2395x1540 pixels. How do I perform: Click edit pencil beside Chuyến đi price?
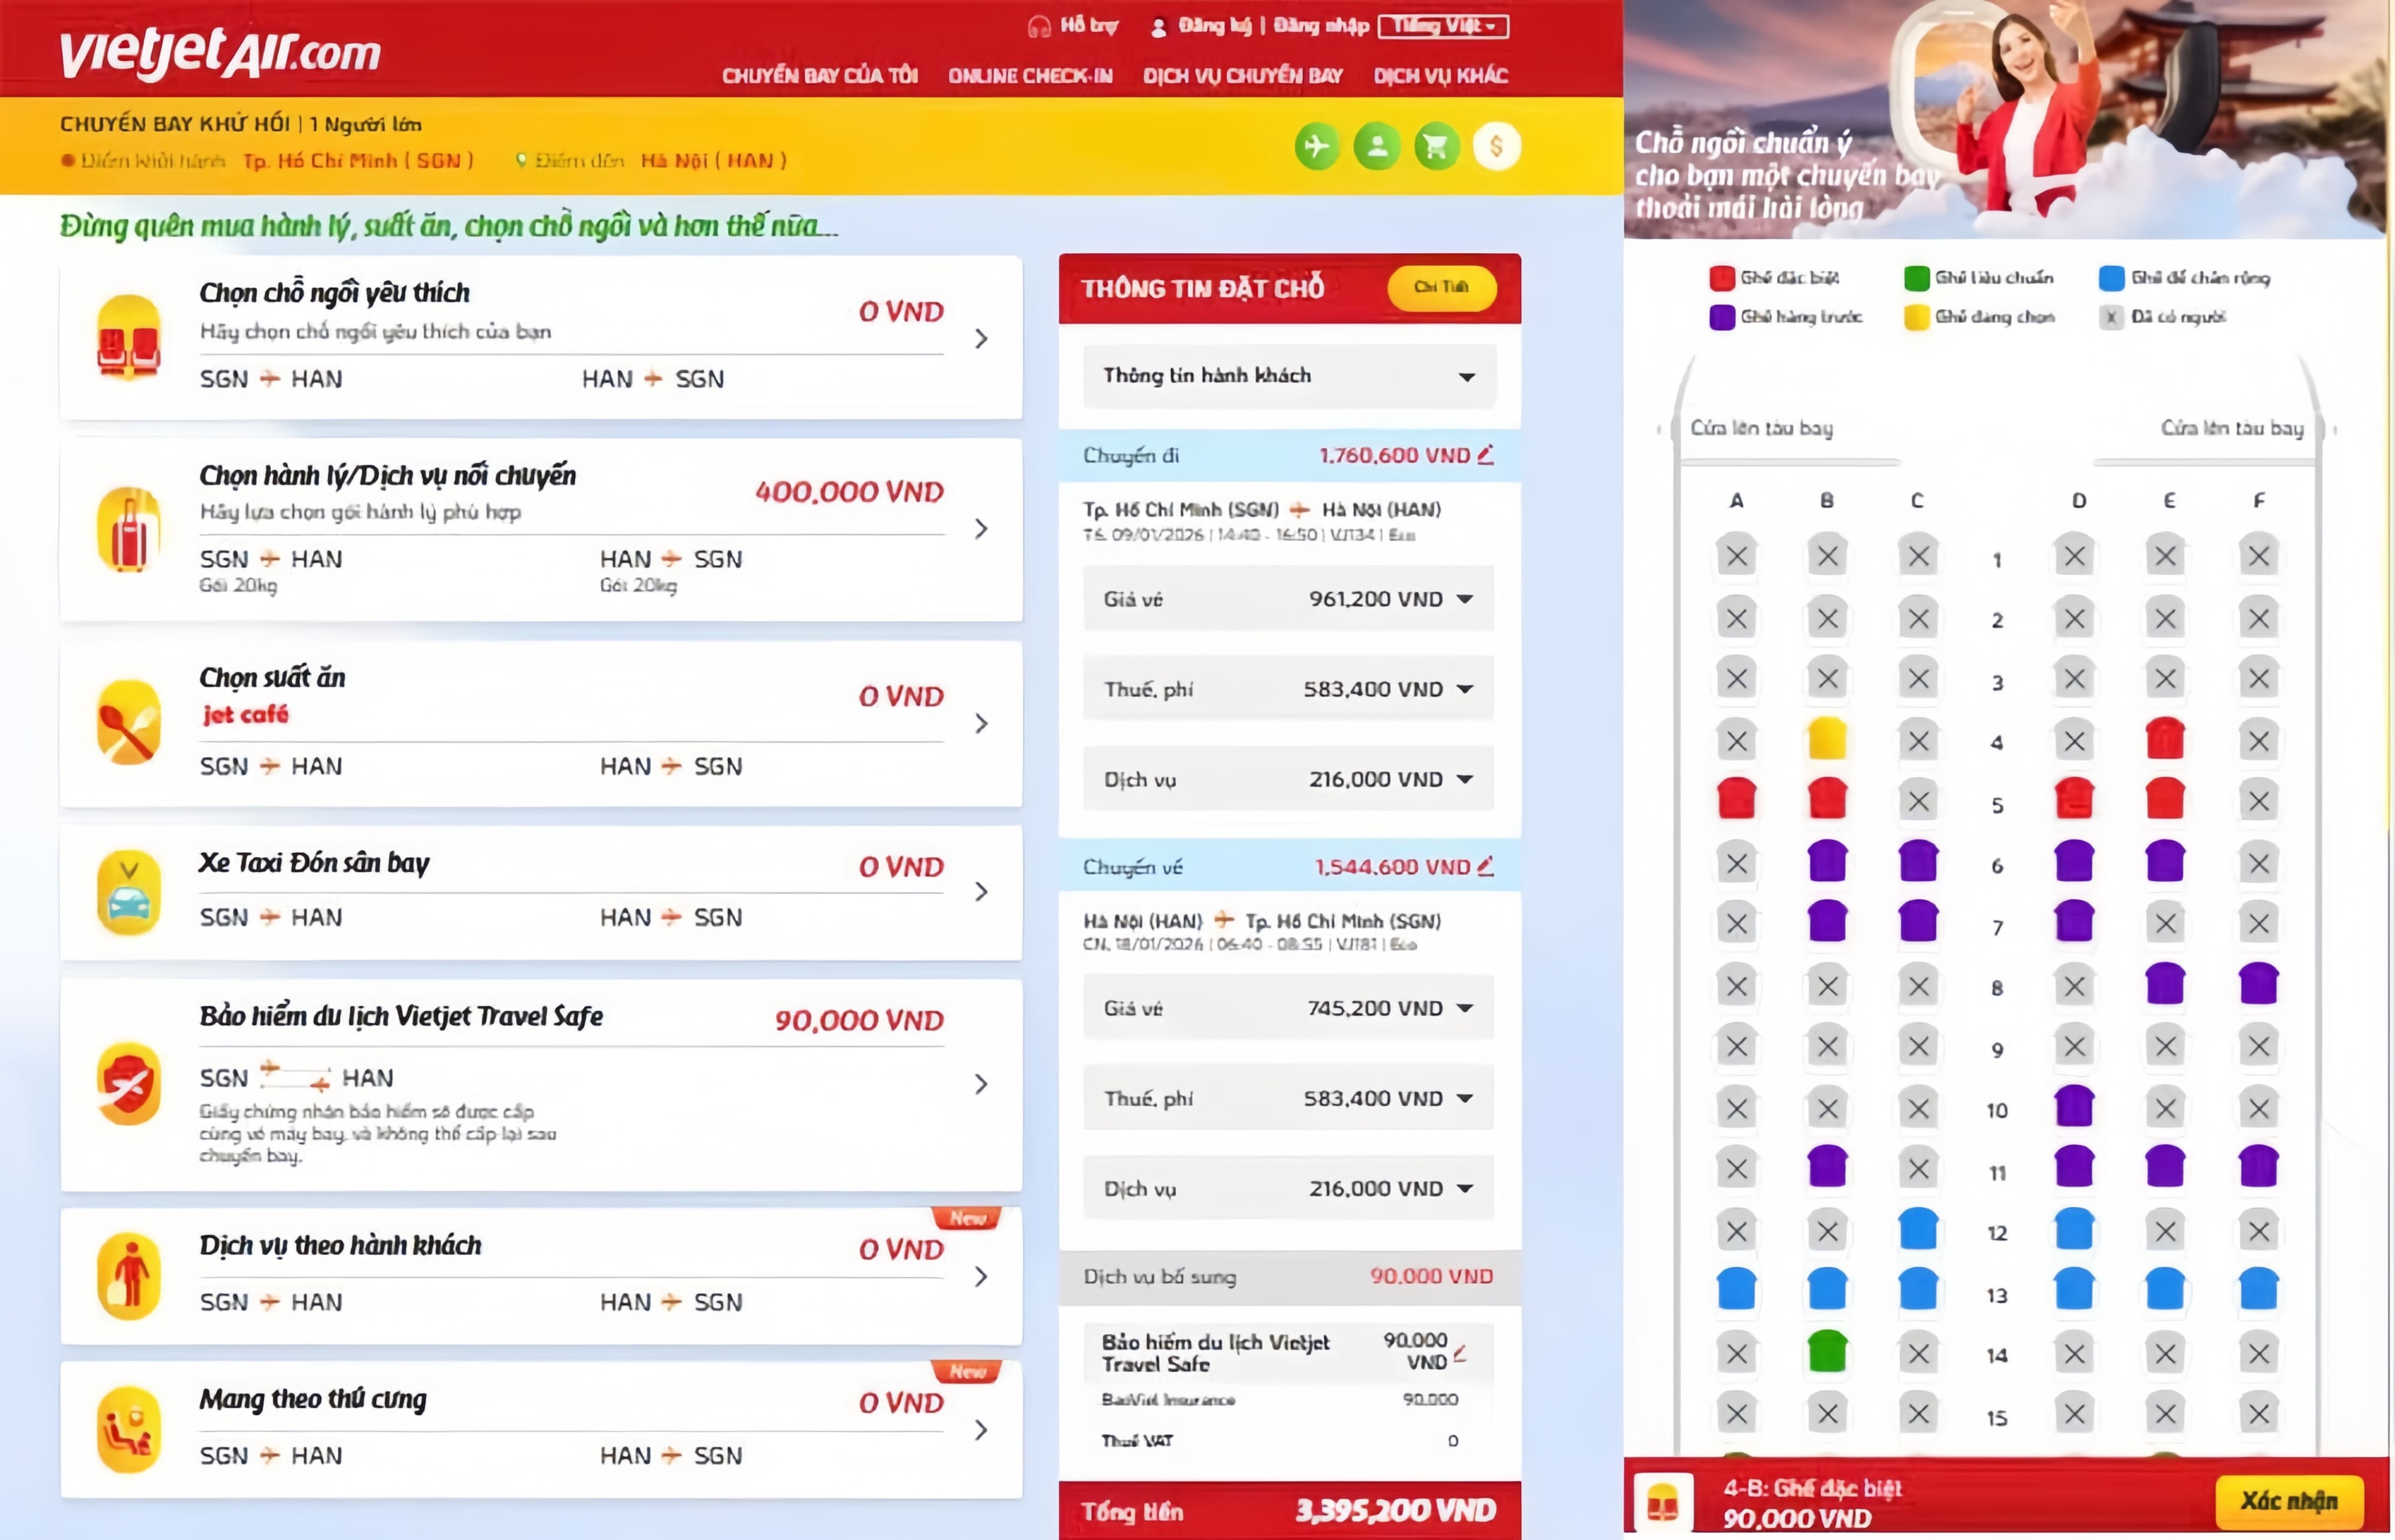1486,455
